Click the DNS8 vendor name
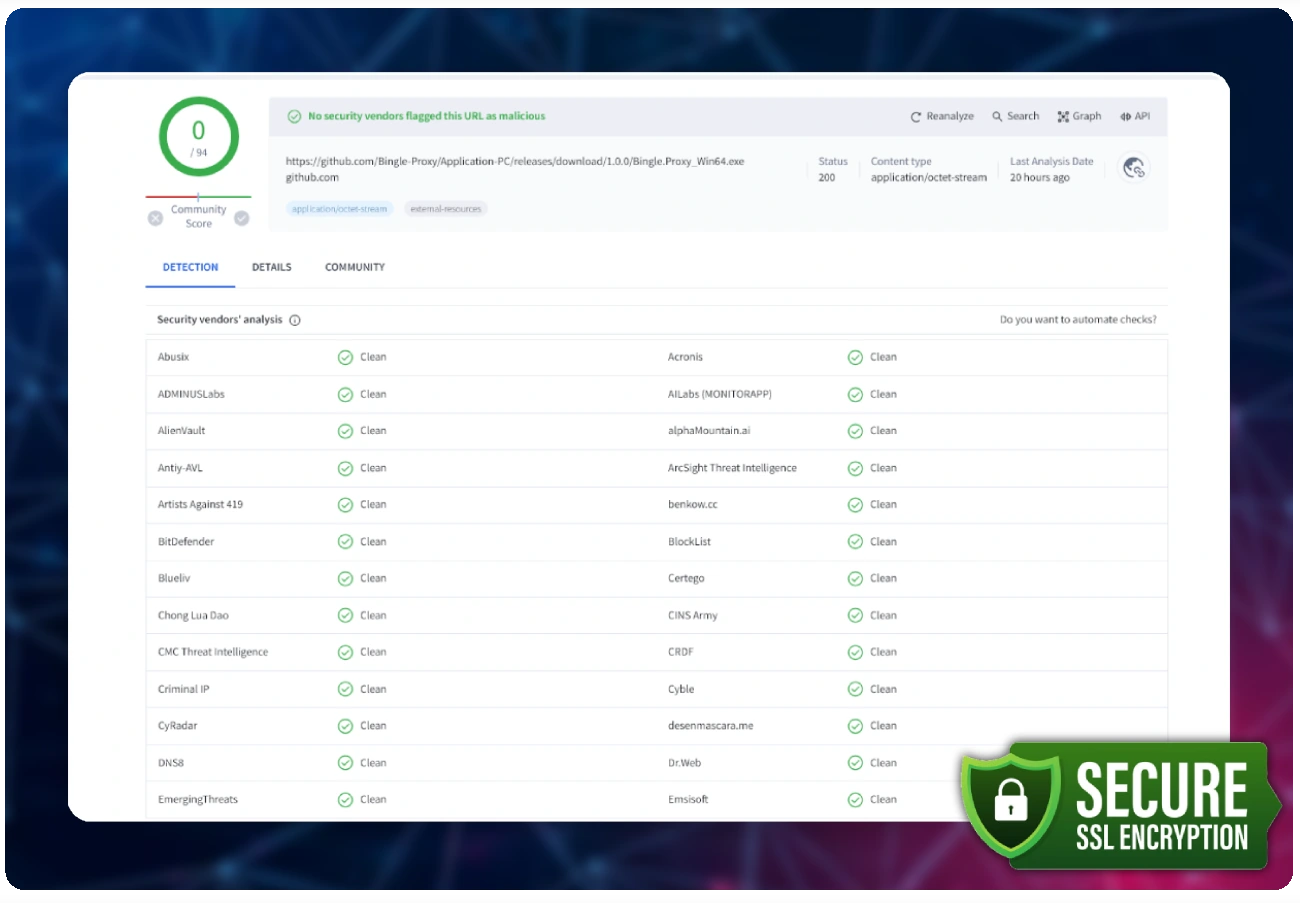1300x903 pixels. click(x=171, y=763)
